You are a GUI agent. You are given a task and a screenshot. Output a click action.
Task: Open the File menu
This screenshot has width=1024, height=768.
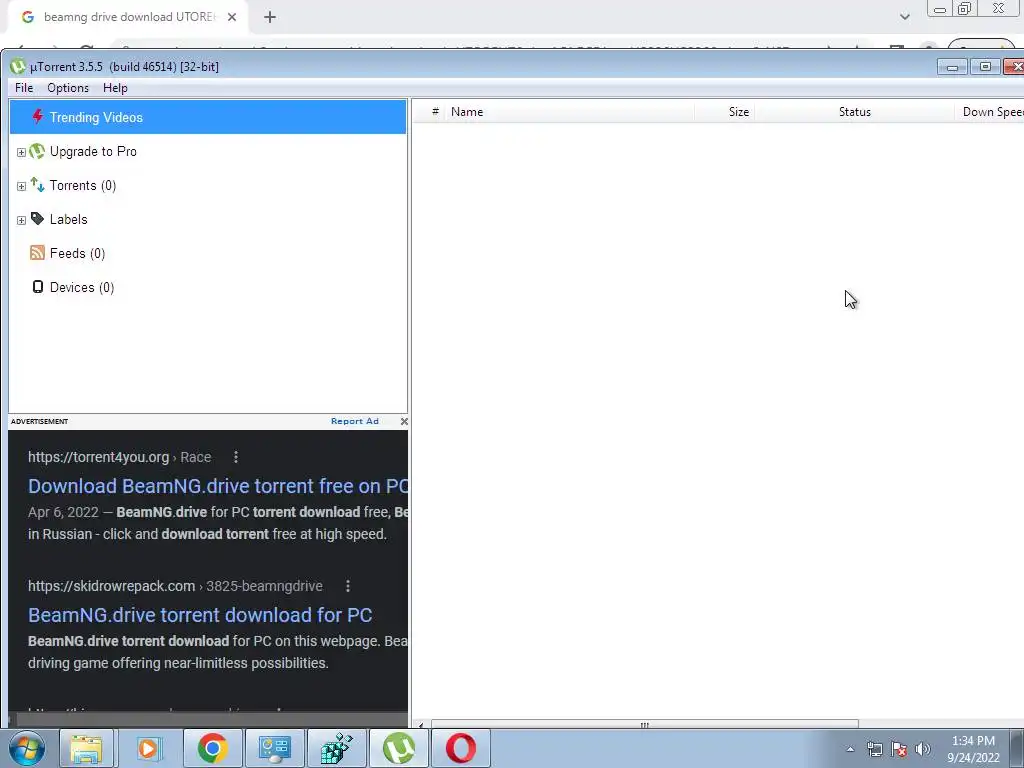[x=24, y=88]
